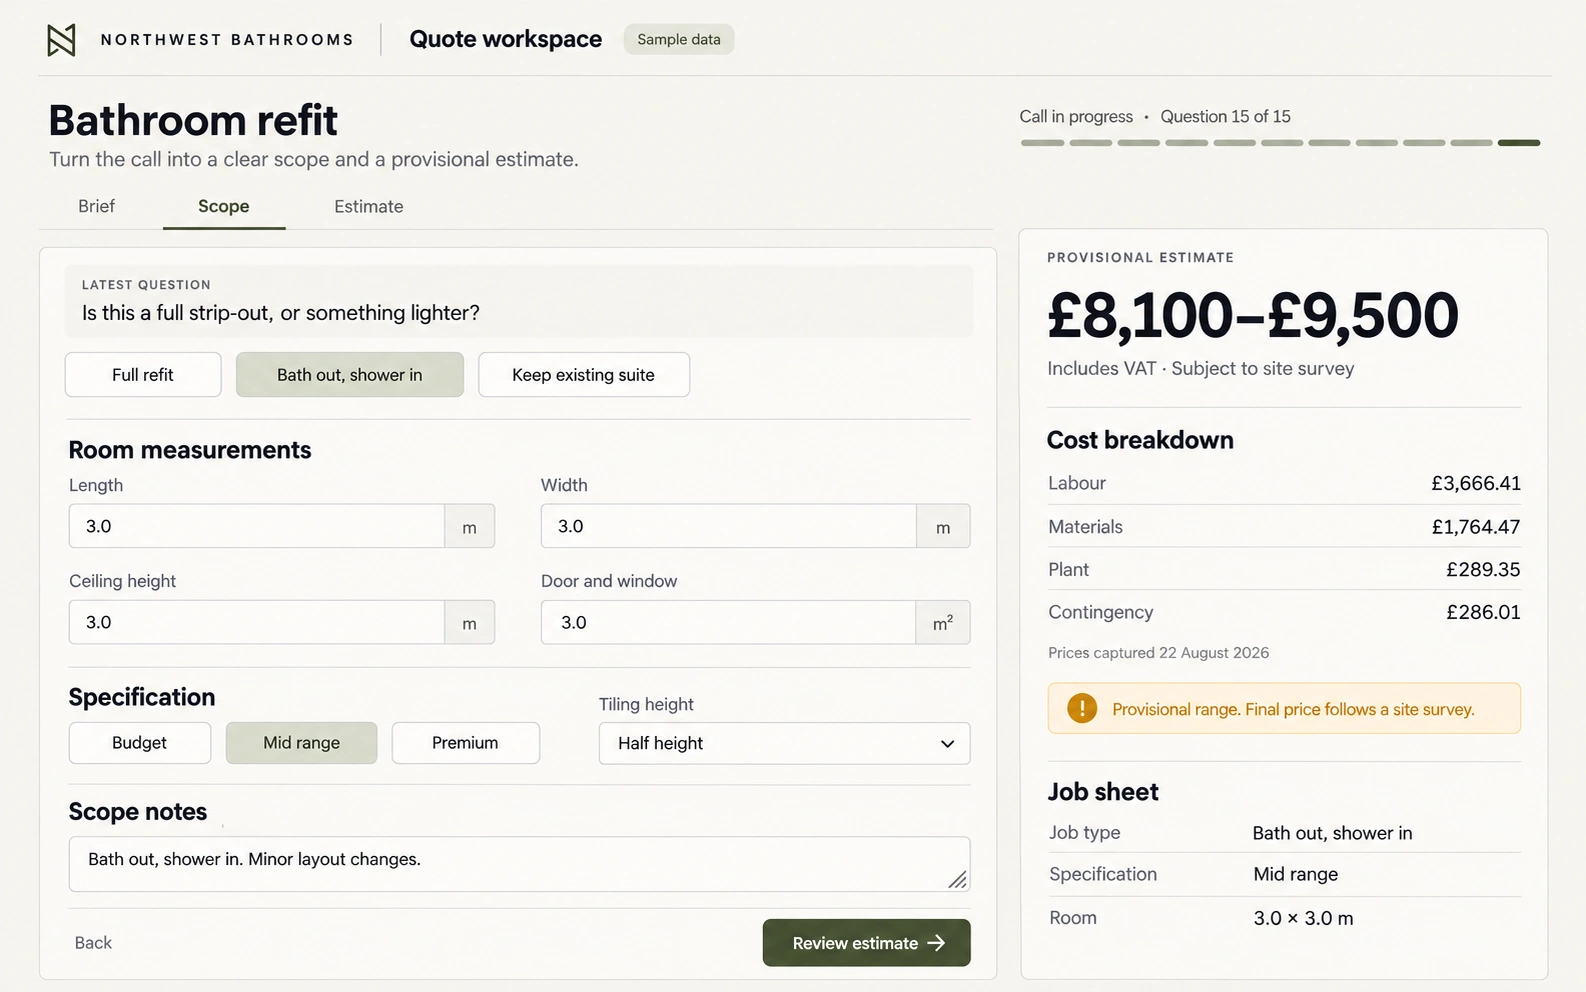The width and height of the screenshot is (1586, 992).
Task: Click the Job type value in Job sheet
Action: coord(1332,833)
